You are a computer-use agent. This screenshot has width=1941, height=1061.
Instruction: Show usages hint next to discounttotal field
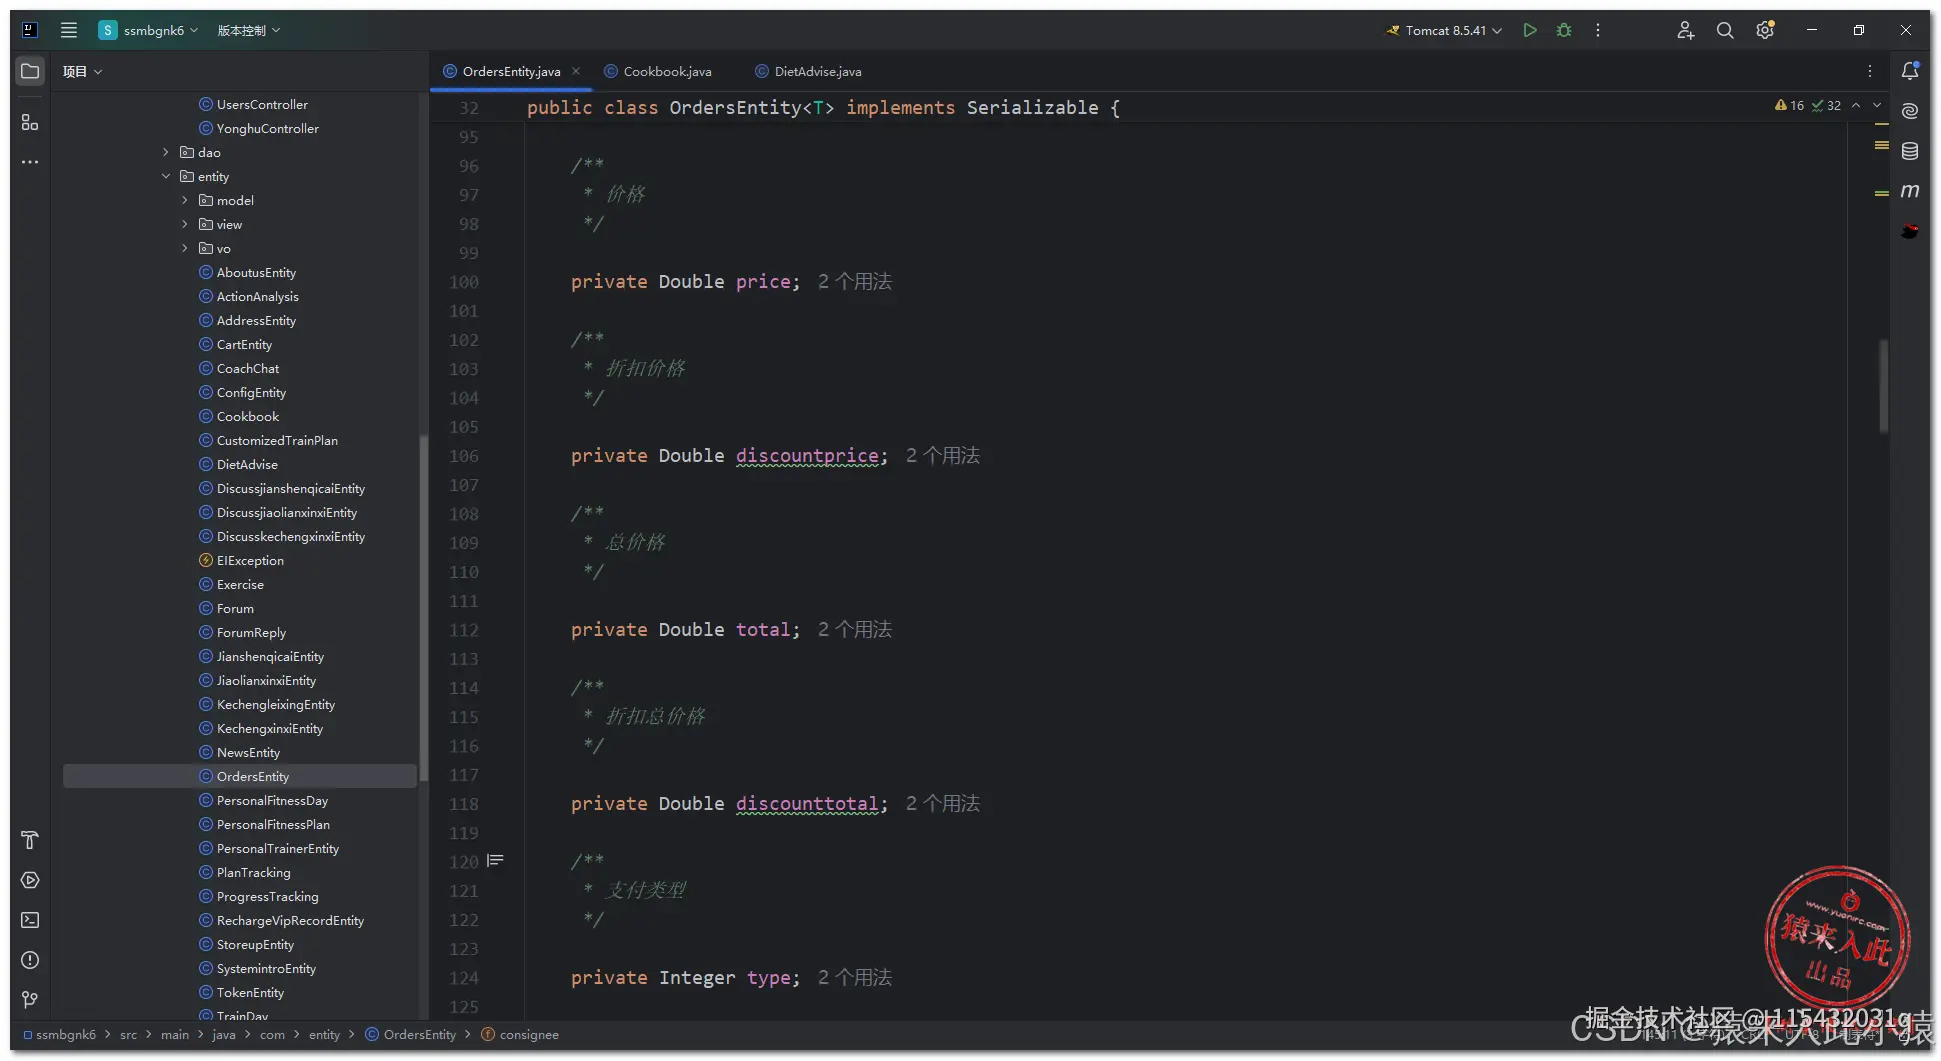(x=943, y=804)
